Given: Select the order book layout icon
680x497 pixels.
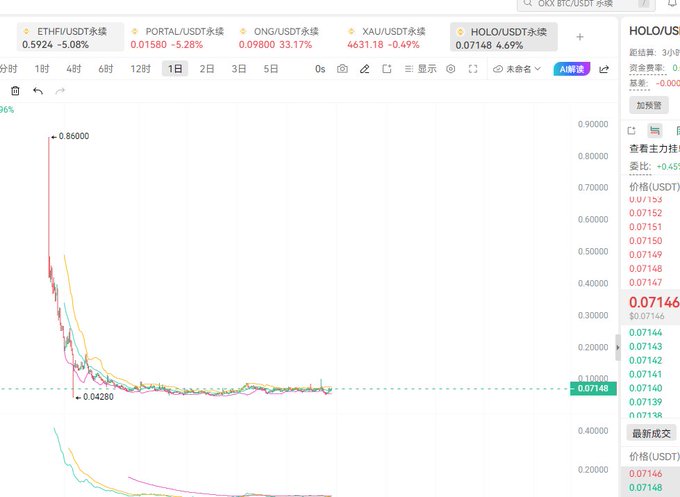Looking at the screenshot, I should click(654, 130).
